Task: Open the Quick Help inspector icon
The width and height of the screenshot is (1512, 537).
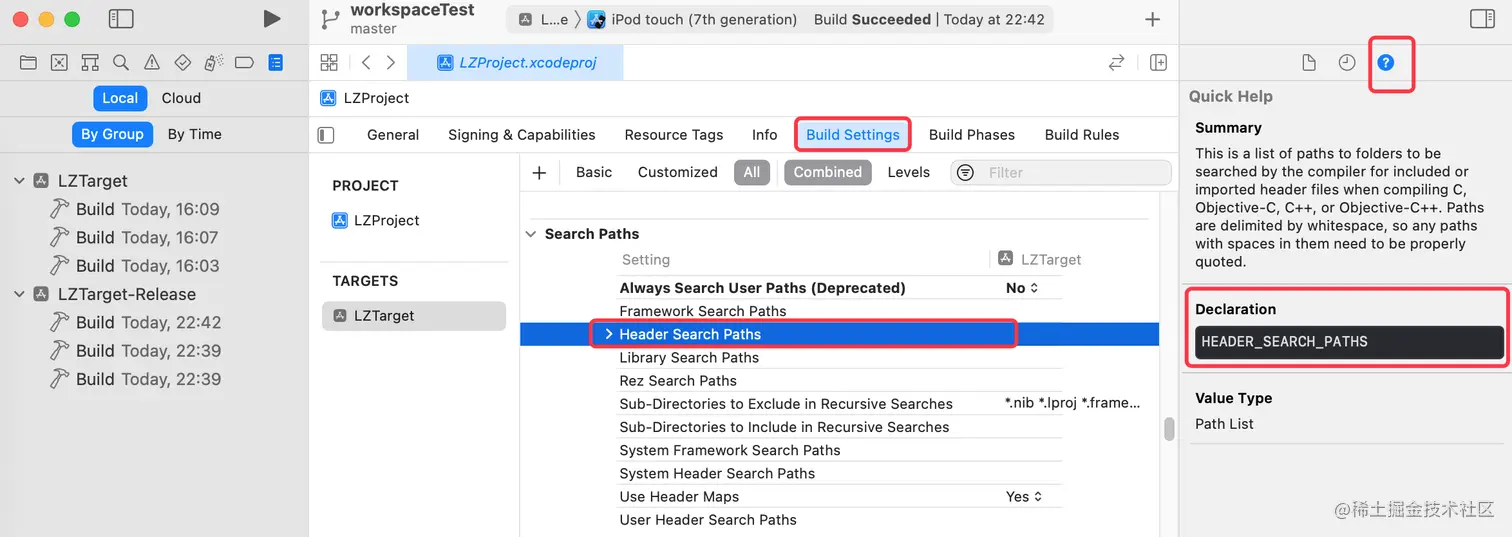Action: point(1385,63)
